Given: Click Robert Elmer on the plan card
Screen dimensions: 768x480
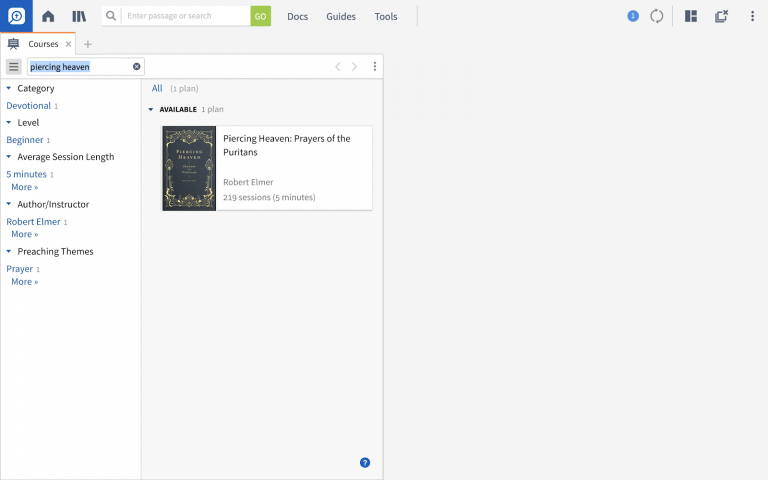Looking at the screenshot, I should [x=248, y=182].
